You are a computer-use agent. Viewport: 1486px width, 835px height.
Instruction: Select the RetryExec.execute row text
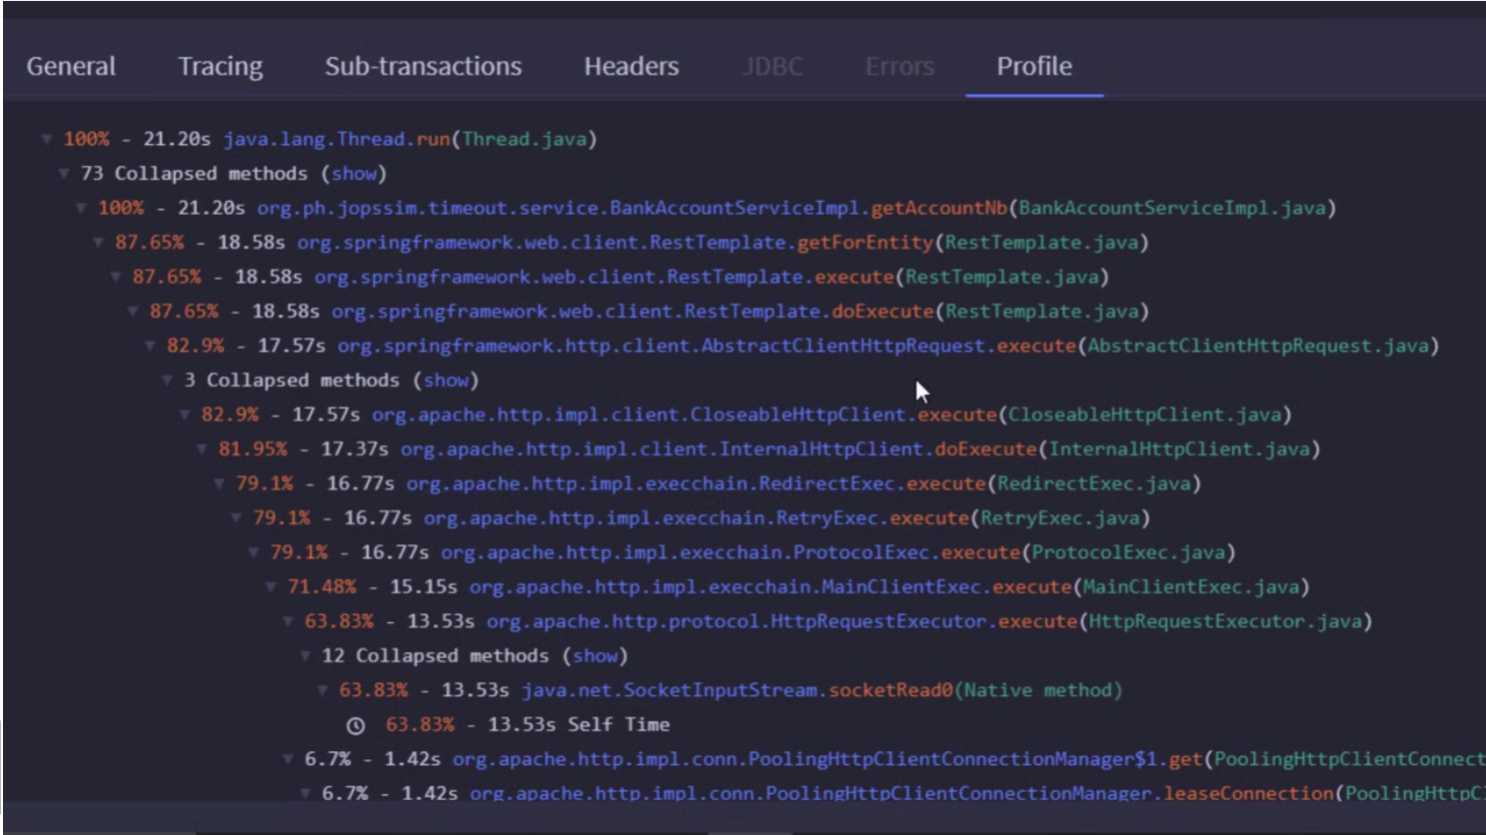click(701, 518)
